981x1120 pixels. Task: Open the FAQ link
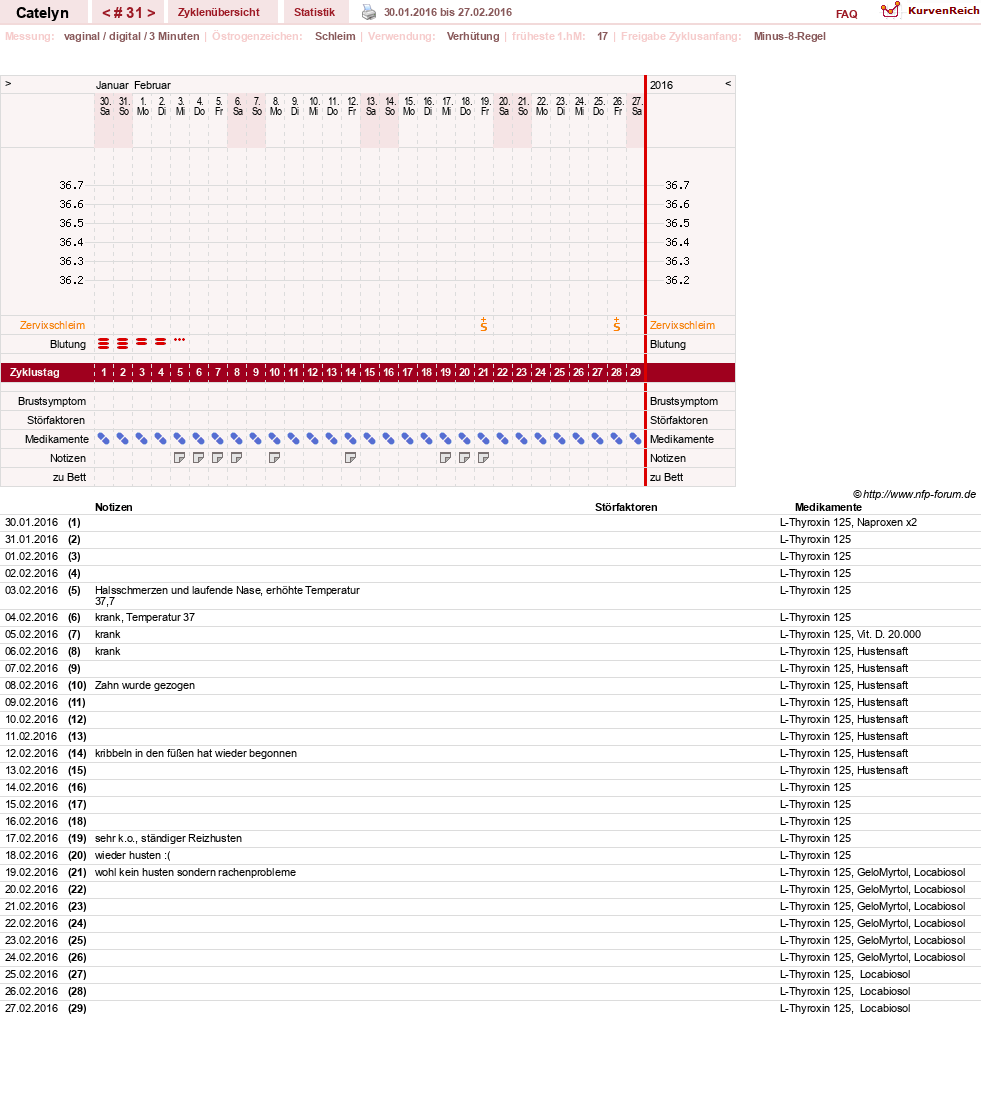coord(847,14)
